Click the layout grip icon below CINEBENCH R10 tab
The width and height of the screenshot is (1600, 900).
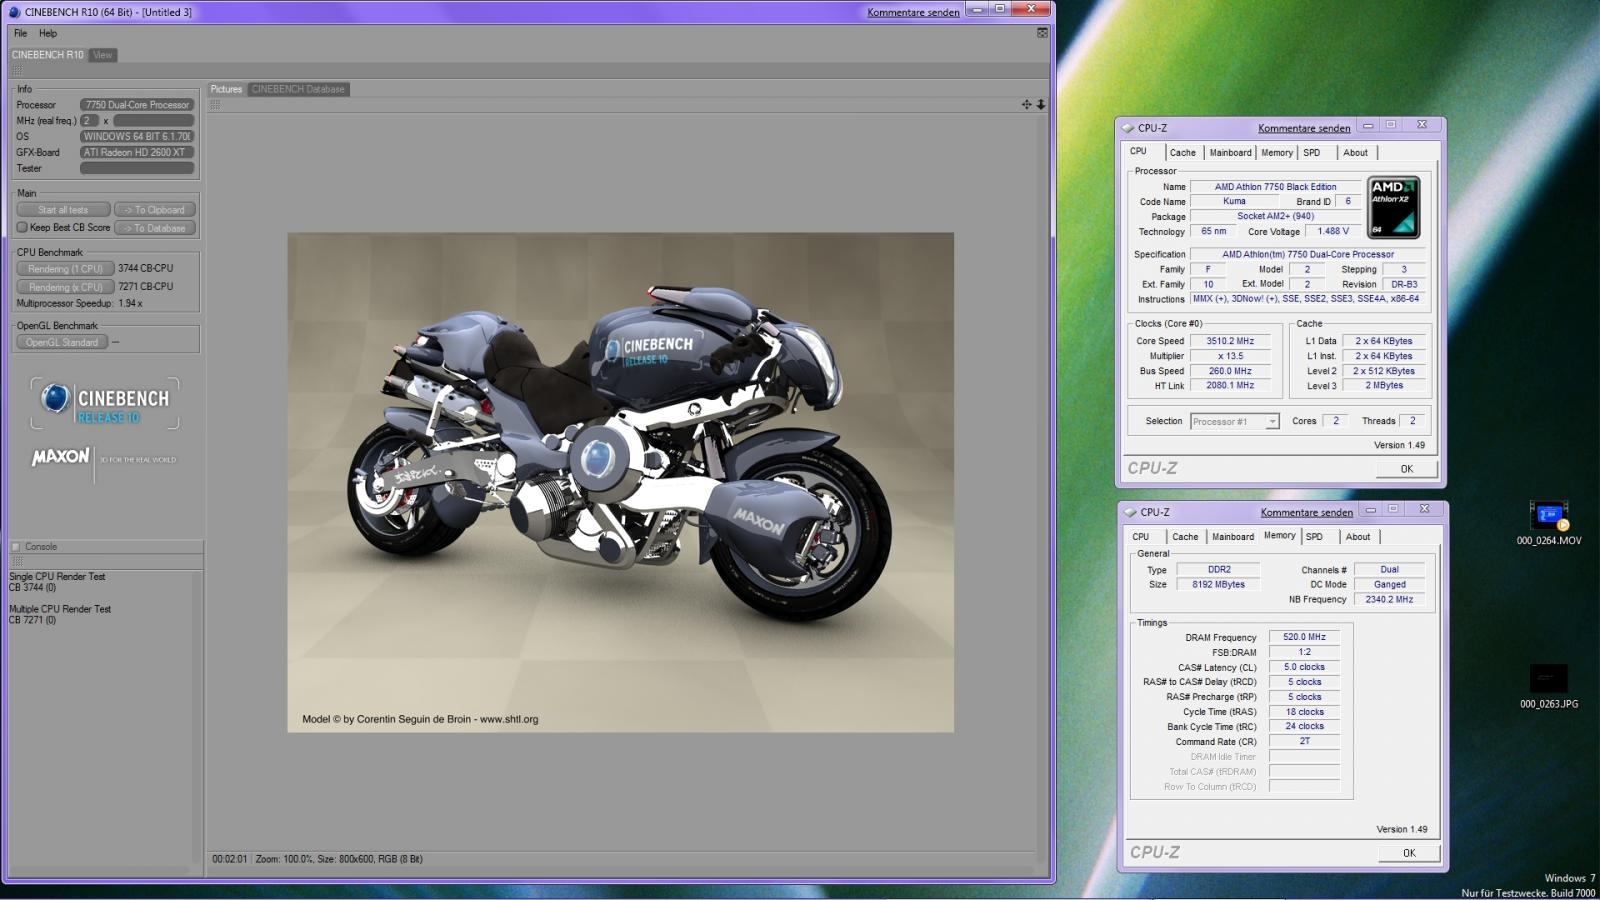[17, 71]
